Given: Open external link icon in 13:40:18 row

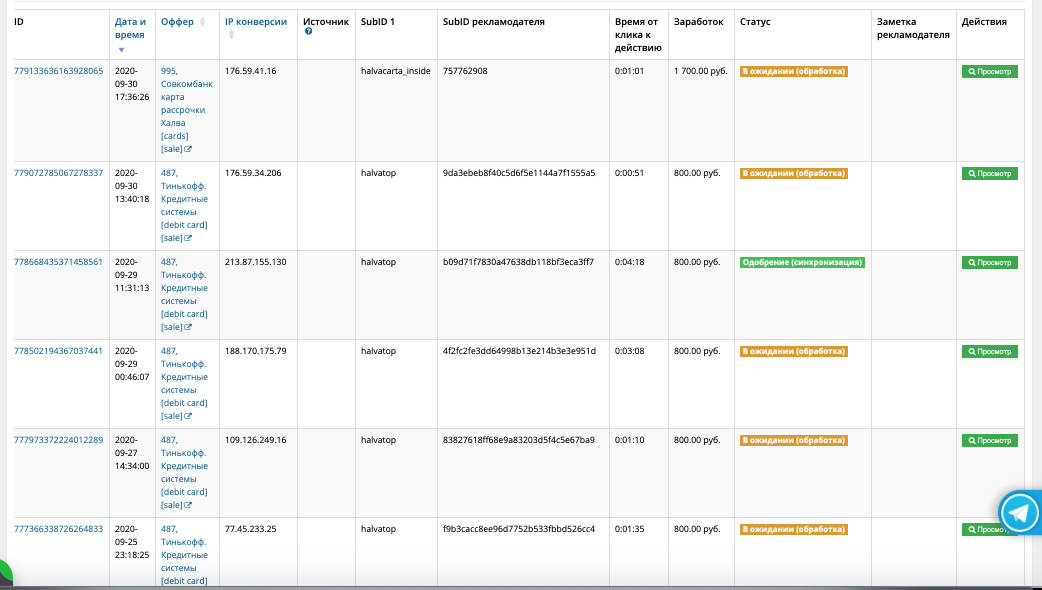Looking at the screenshot, I should pos(188,238).
